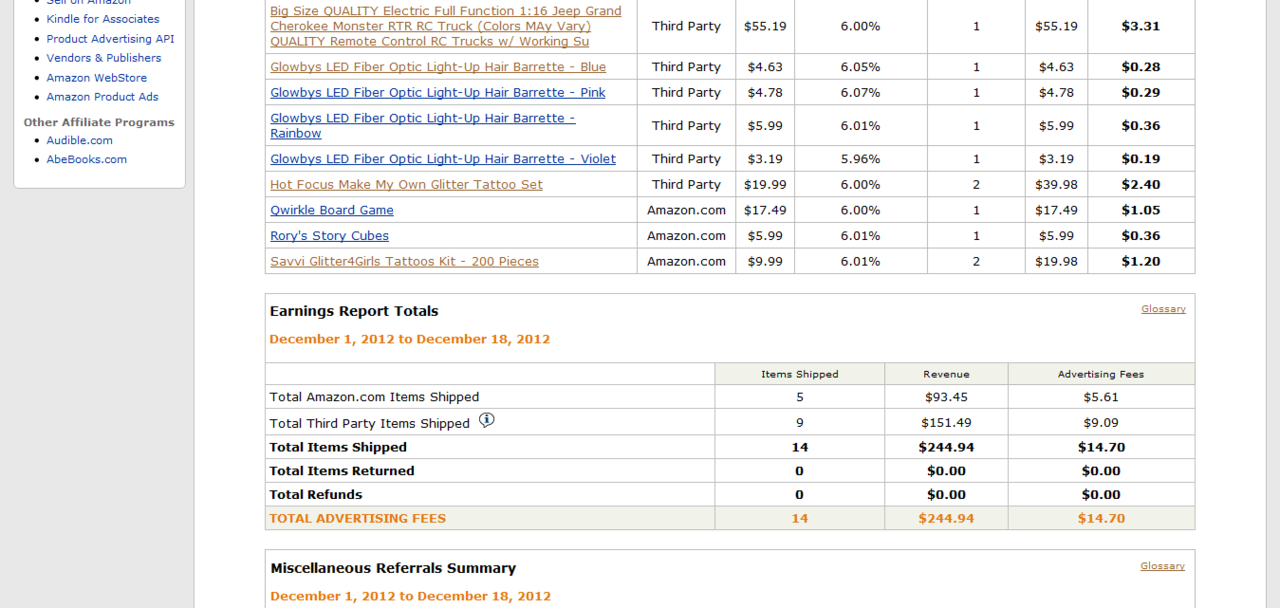This screenshot has width=1280, height=608.
Task: Click Third Party seller in Hot Focus row
Action: coord(686,185)
